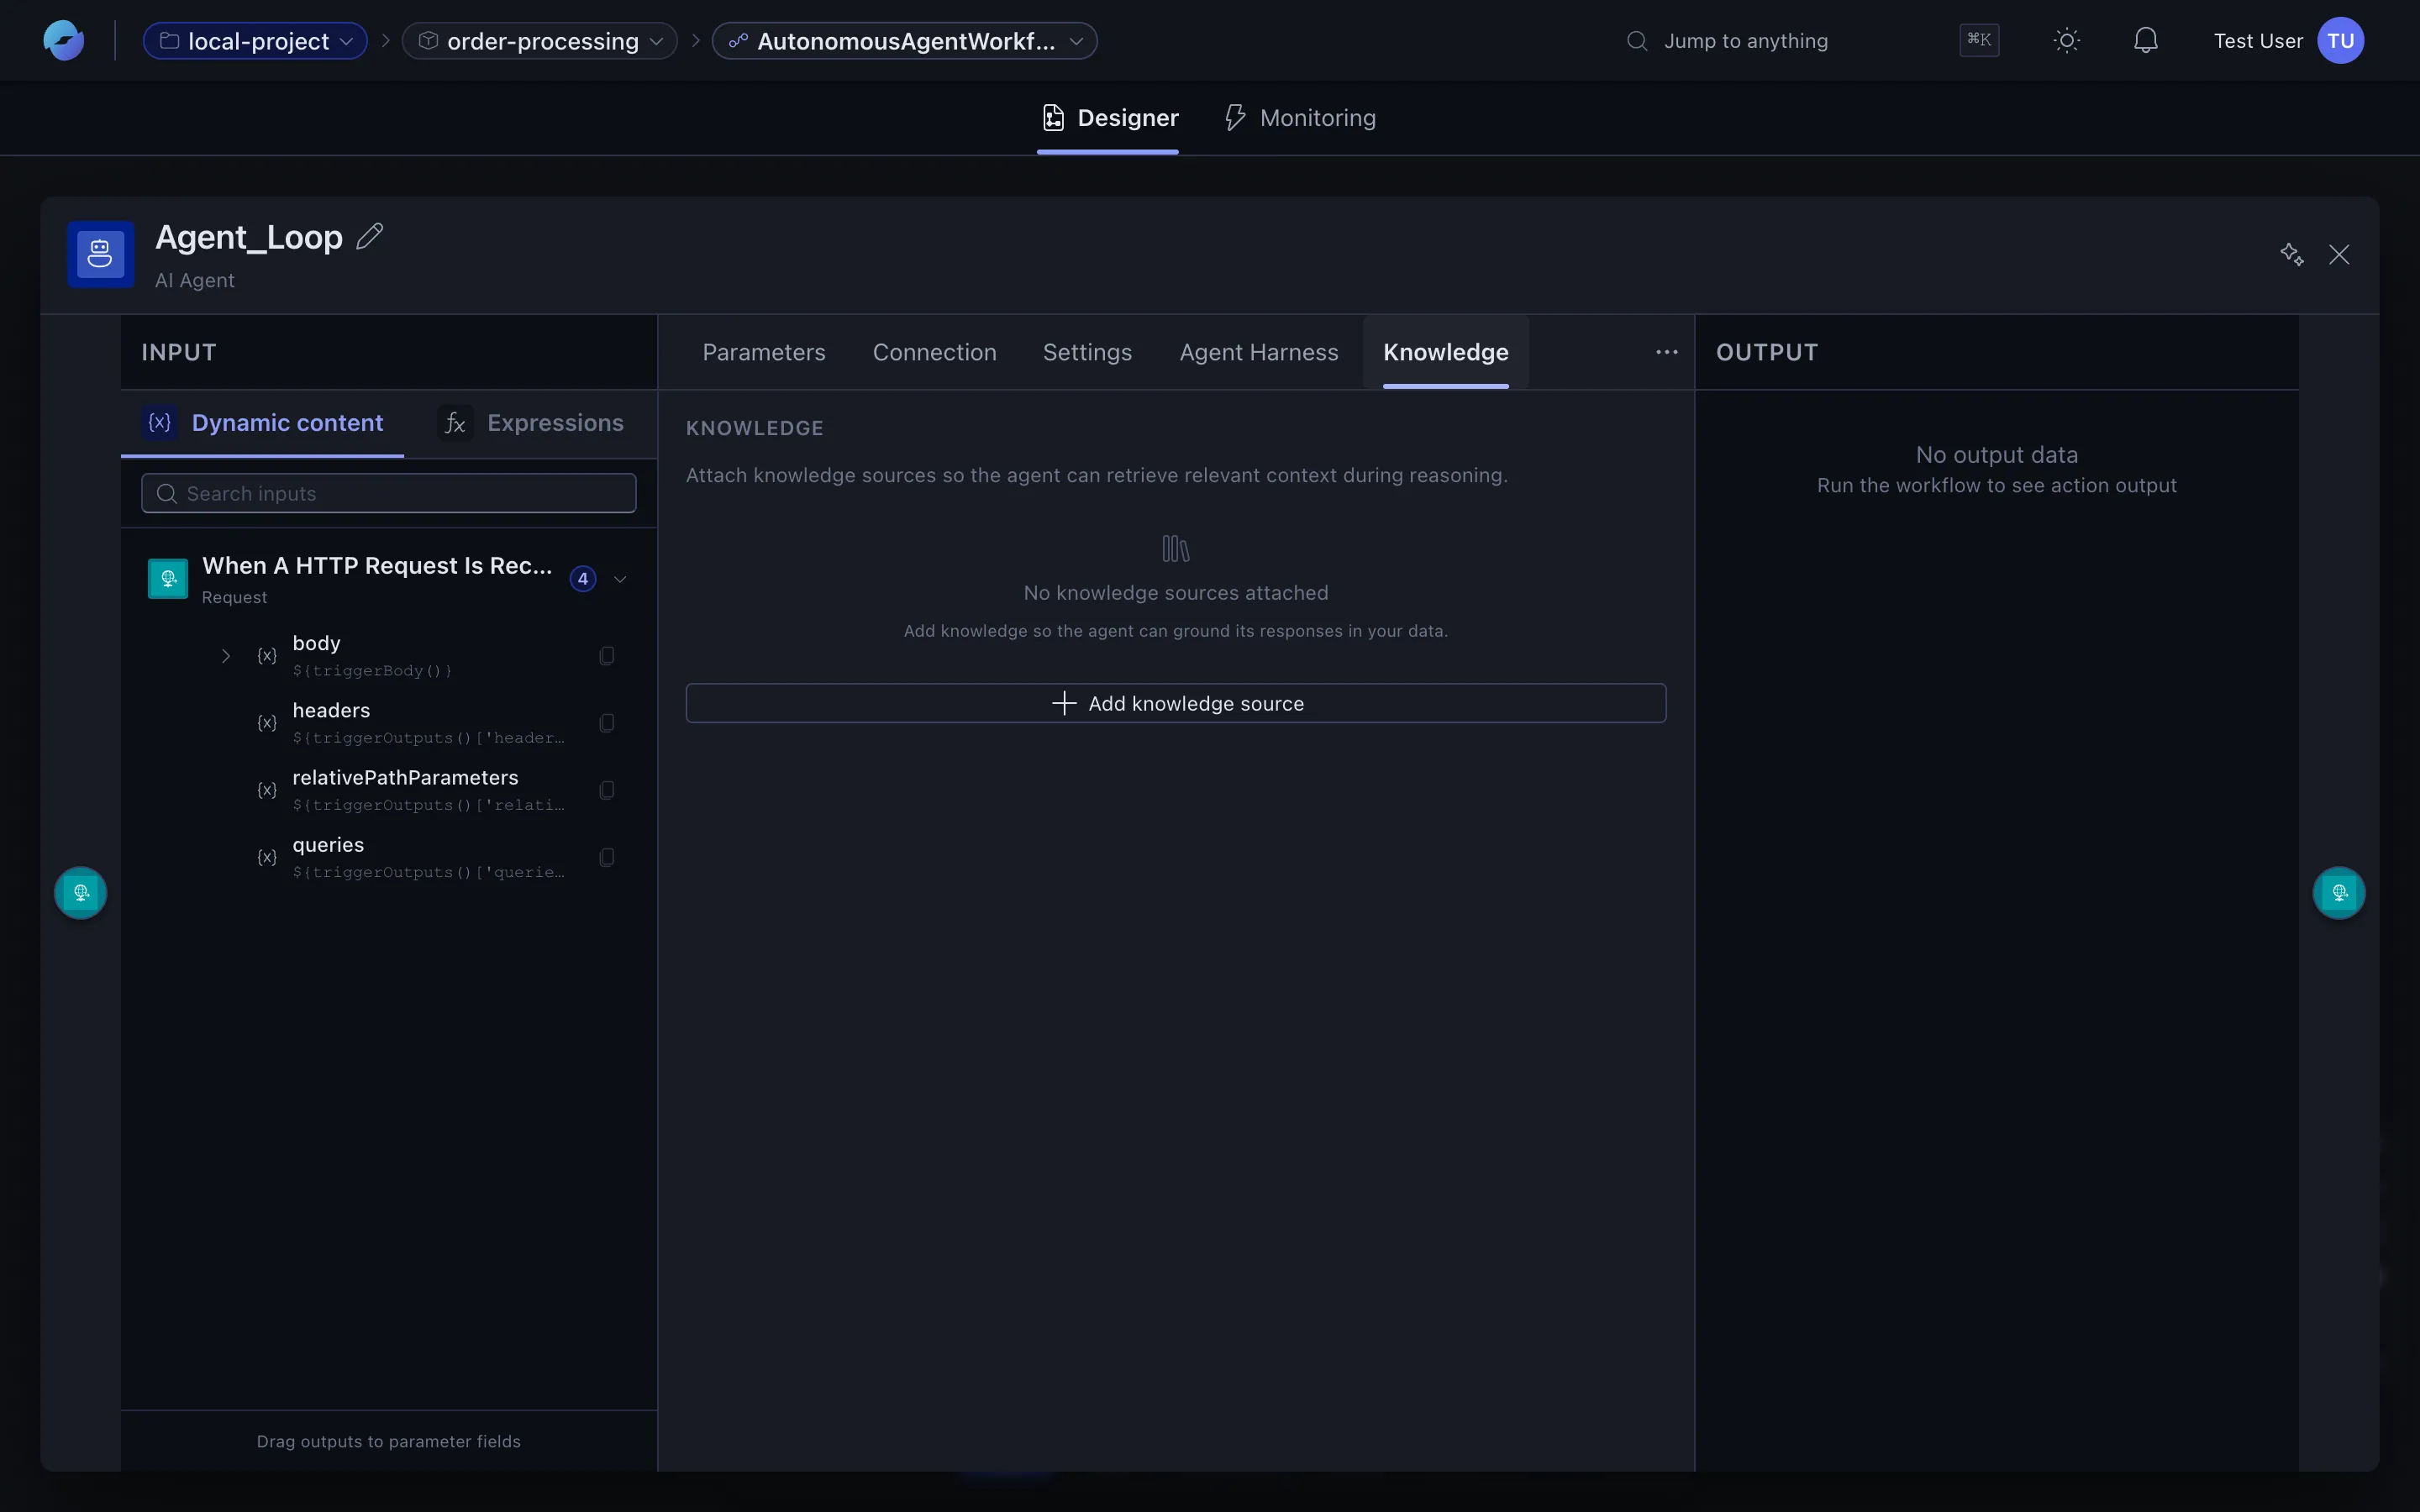Click the Search inputs field
This screenshot has height=1512, width=2420.
tap(389, 493)
